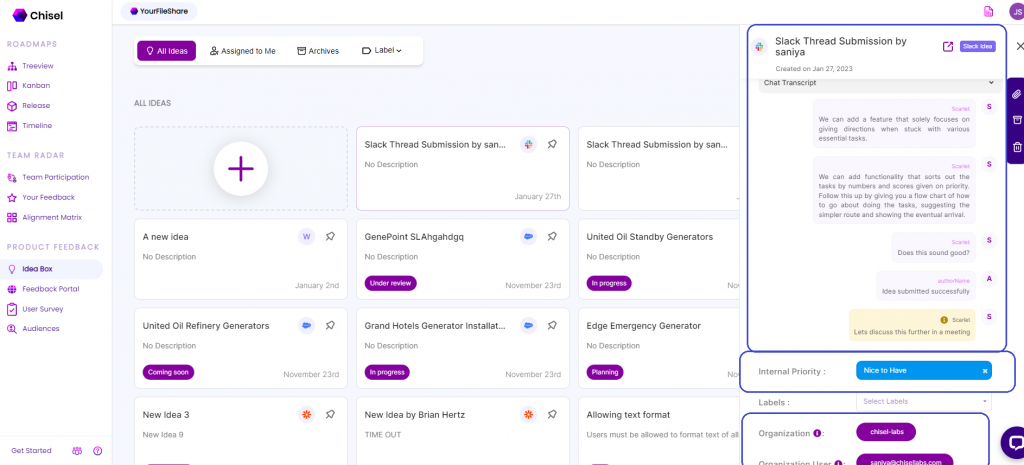Open the Feedback Portal
The width and height of the screenshot is (1024, 465).
(x=50, y=289)
